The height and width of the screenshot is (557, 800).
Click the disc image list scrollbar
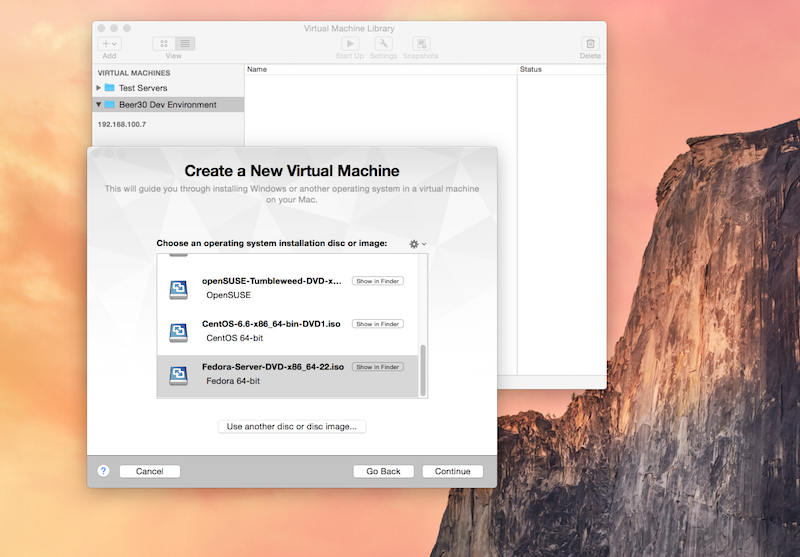click(422, 370)
